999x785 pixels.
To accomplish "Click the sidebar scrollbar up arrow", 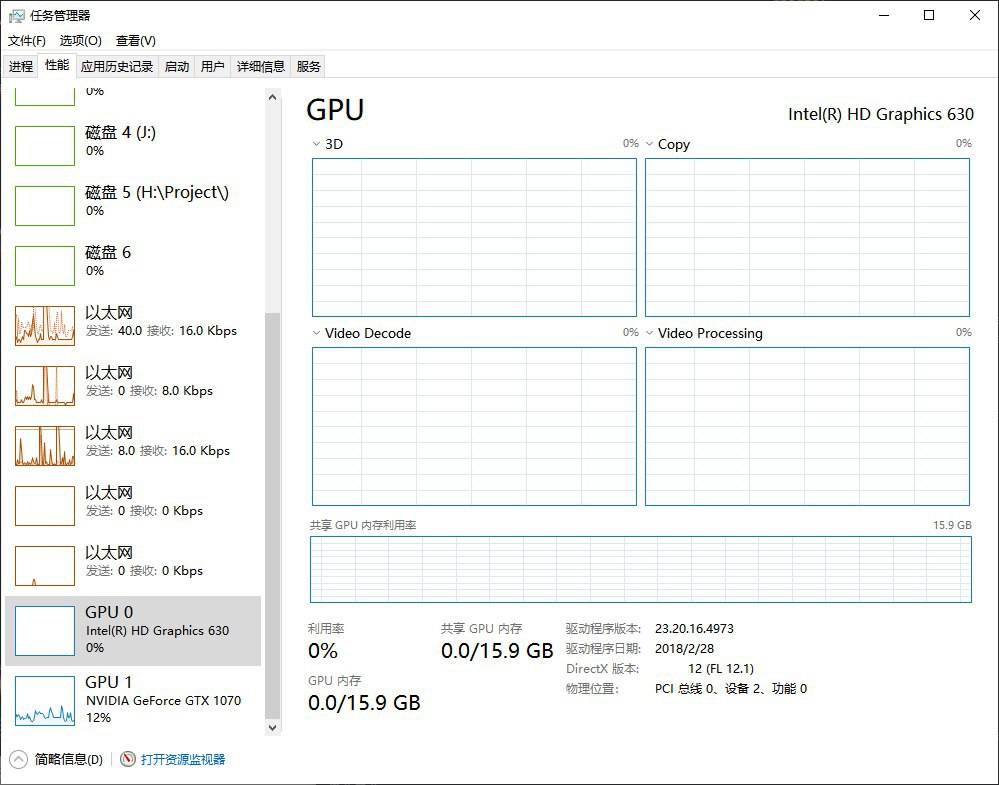I will tap(272, 96).
